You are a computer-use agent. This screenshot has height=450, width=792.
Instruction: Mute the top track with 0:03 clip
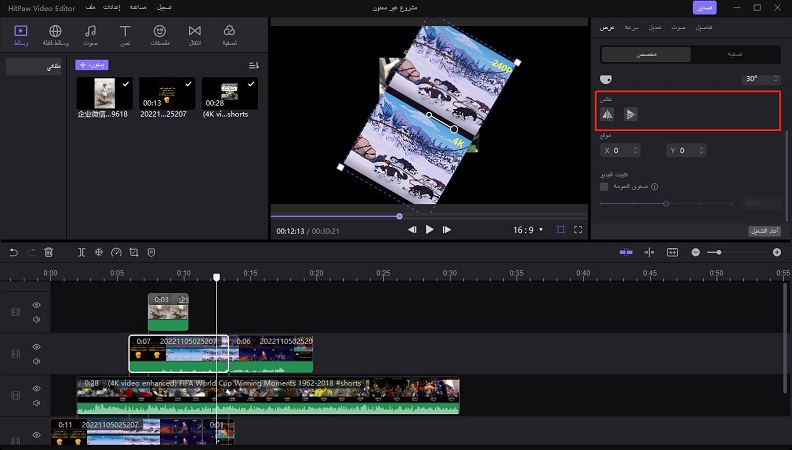36,319
